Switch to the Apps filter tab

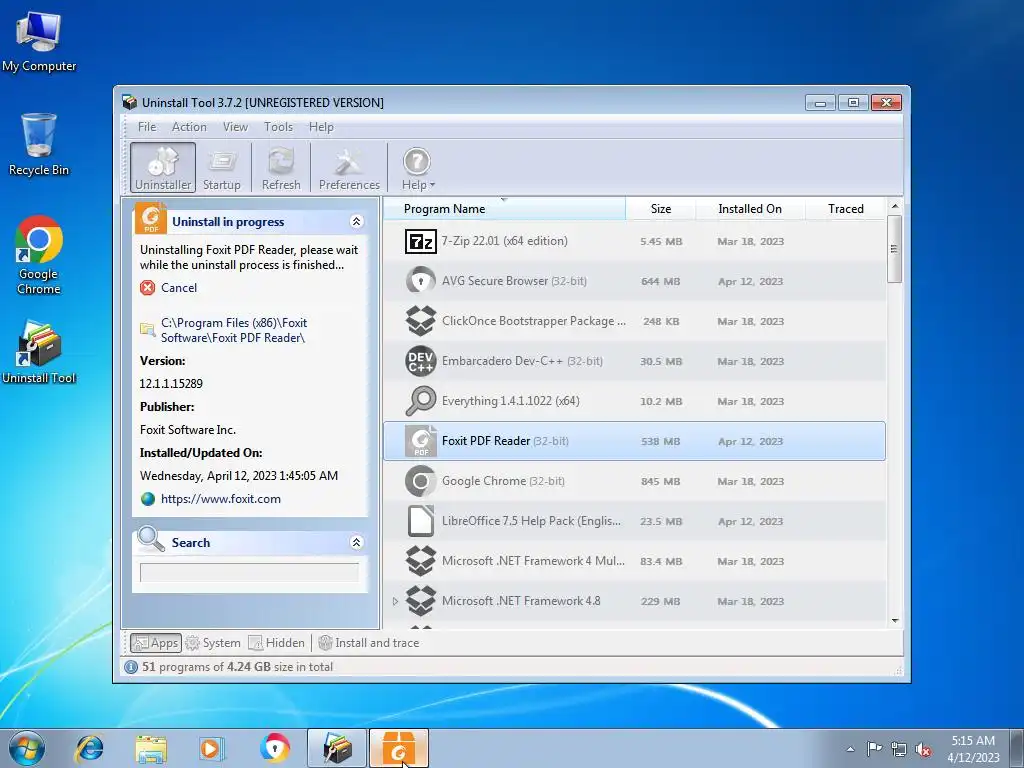(x=155, y=643)
